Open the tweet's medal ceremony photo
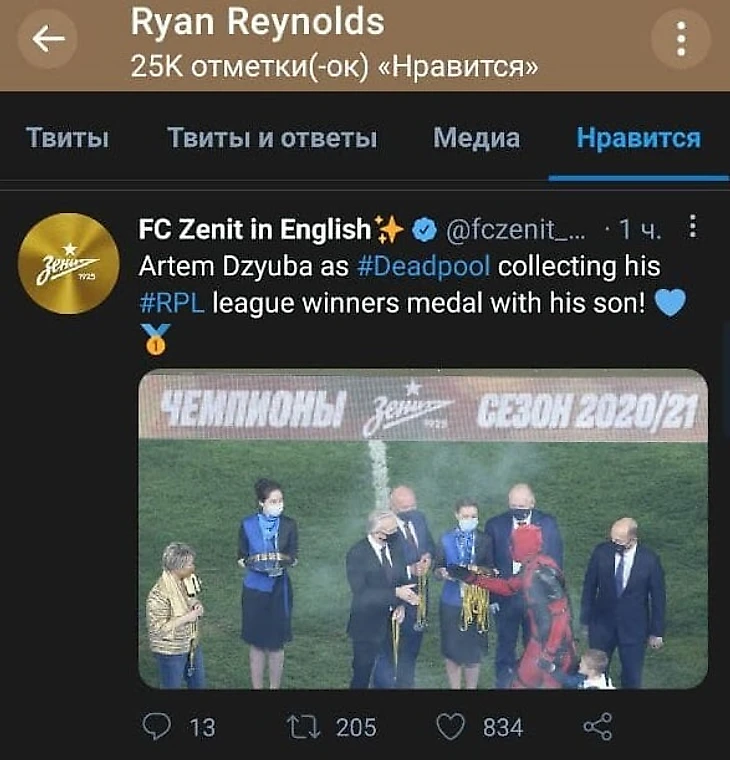Screen dimensions: 730x760 click(x=423, y=529)
